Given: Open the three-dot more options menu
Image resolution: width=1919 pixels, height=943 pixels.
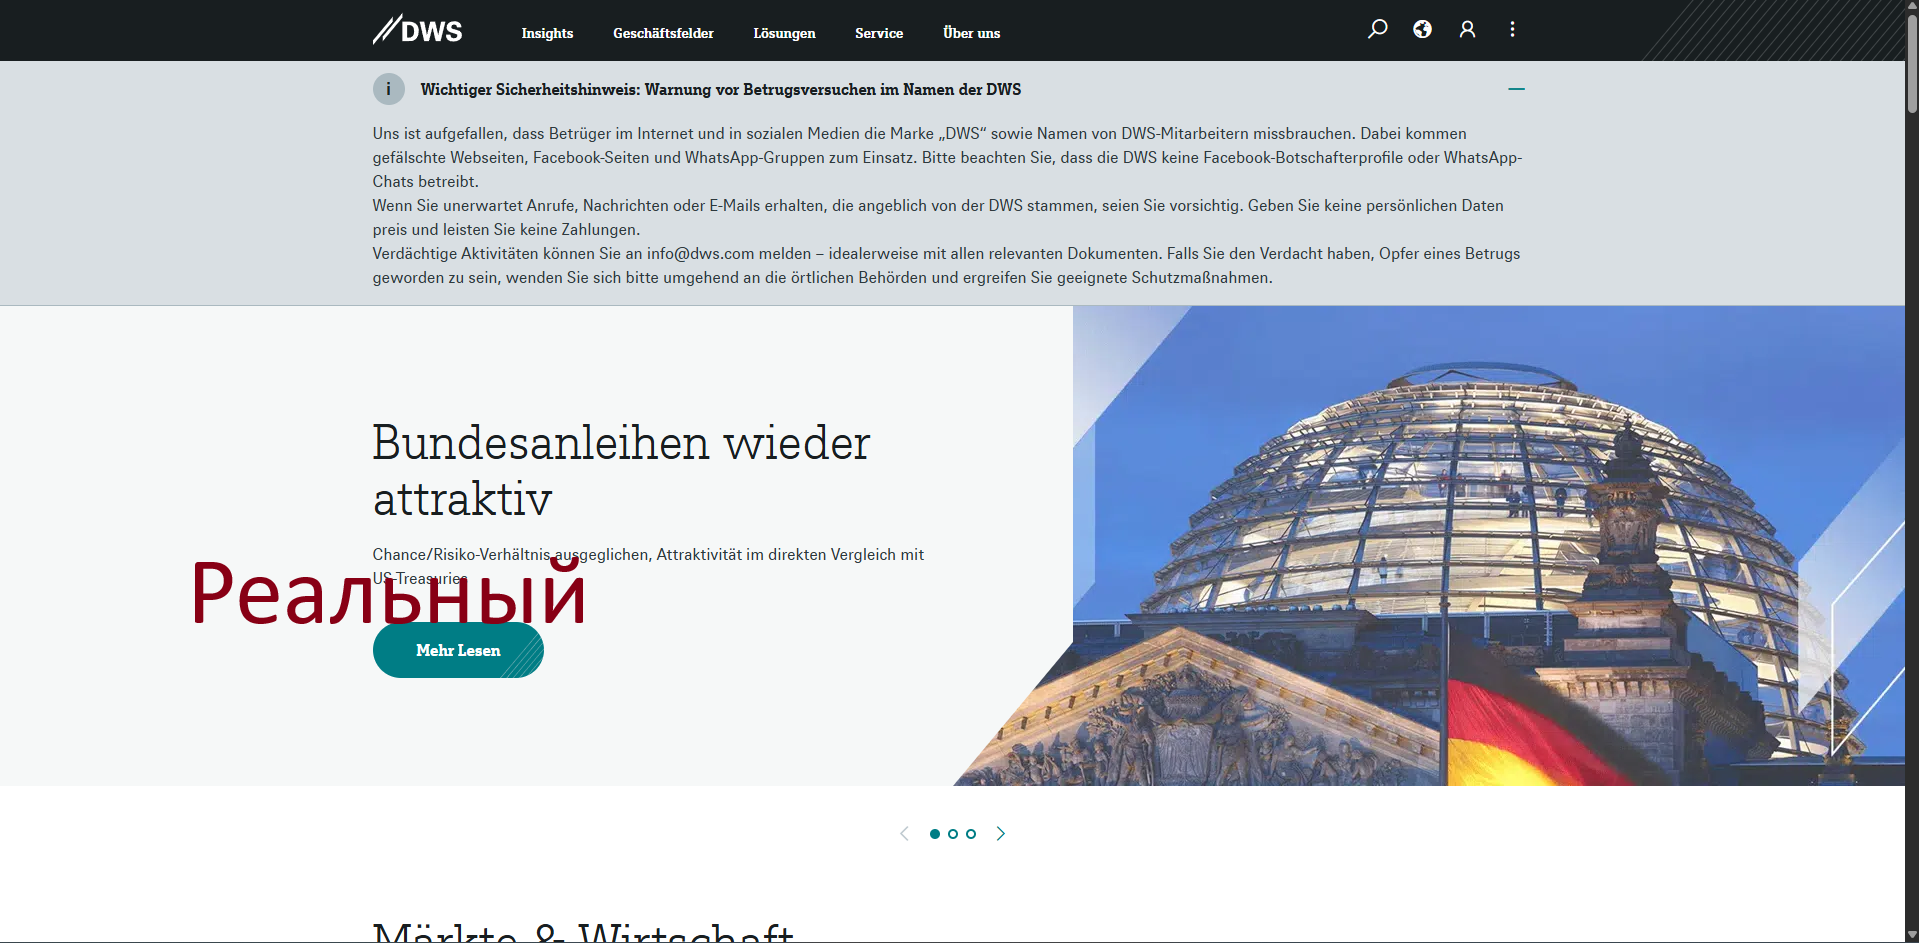Looking at the screenshot, I should pos(1512,29).
